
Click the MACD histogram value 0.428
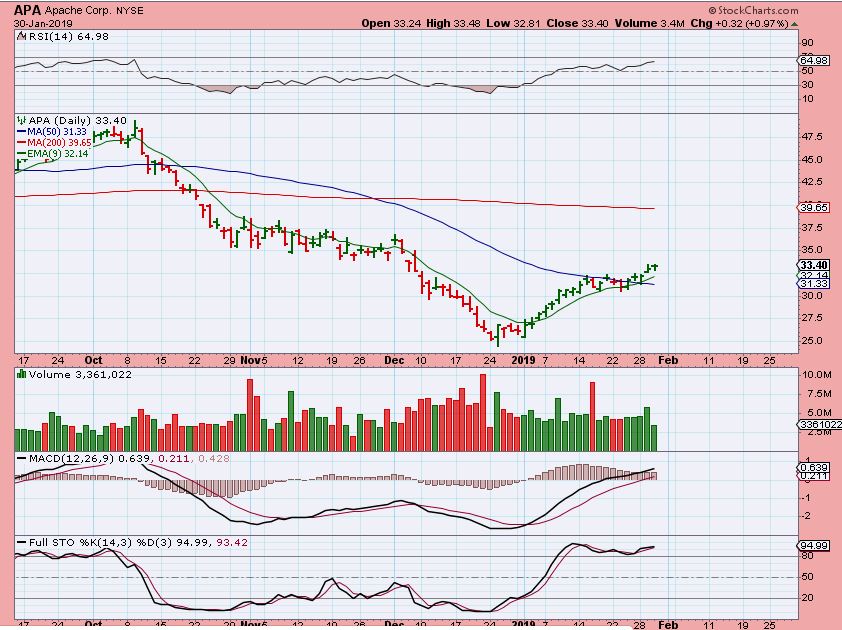click(x=214, y=459)
